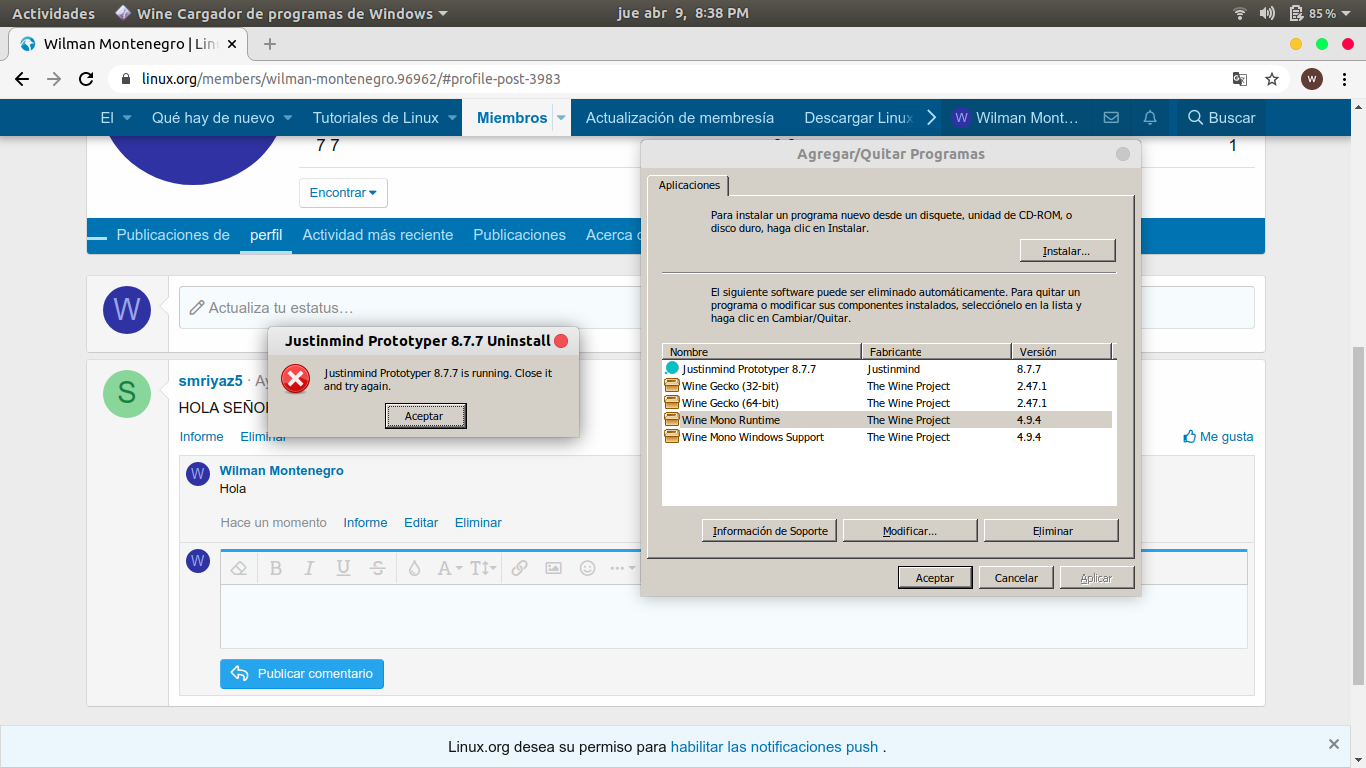Open a new browser tab
Viewport: 1366px width, 768px height.
[270, 44]
